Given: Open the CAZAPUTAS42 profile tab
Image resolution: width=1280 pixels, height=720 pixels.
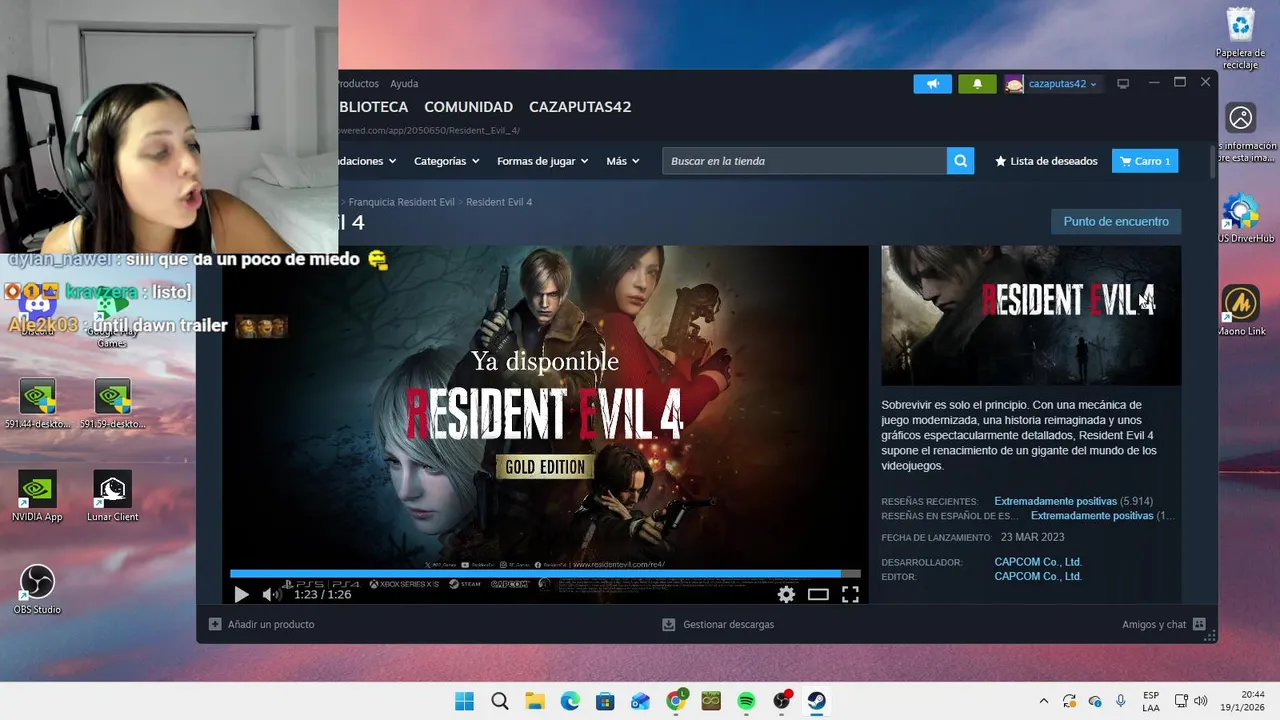Looking at the screenshot, I should 580,107.
